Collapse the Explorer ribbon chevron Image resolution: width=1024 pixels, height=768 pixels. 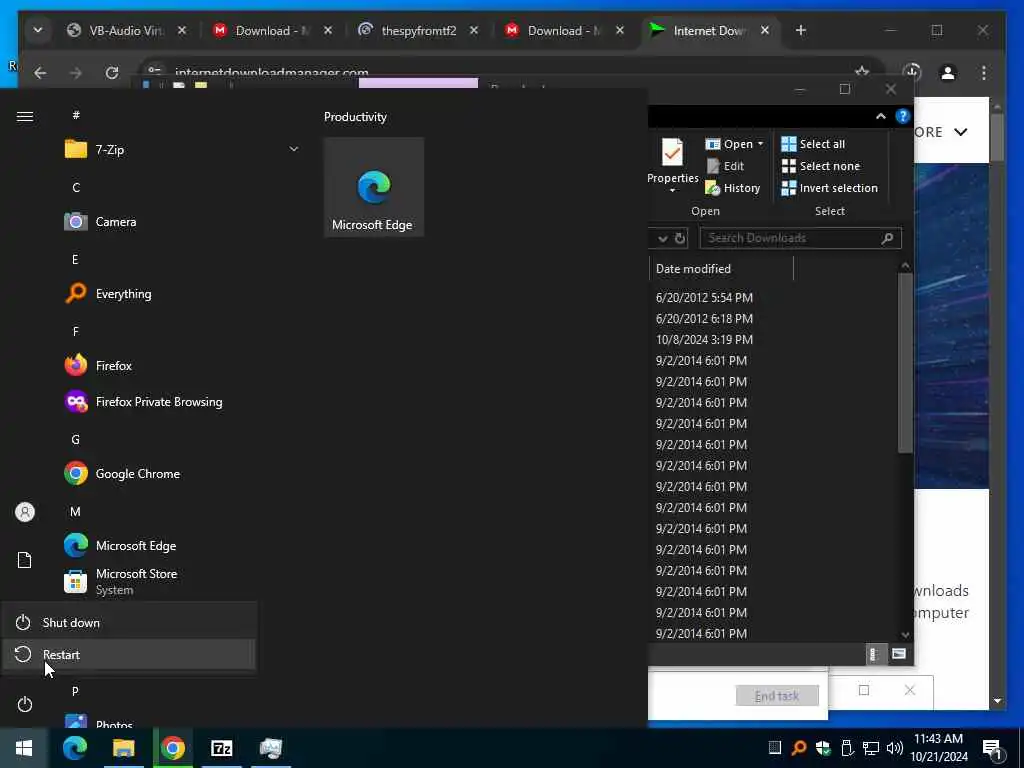(880, 116)
